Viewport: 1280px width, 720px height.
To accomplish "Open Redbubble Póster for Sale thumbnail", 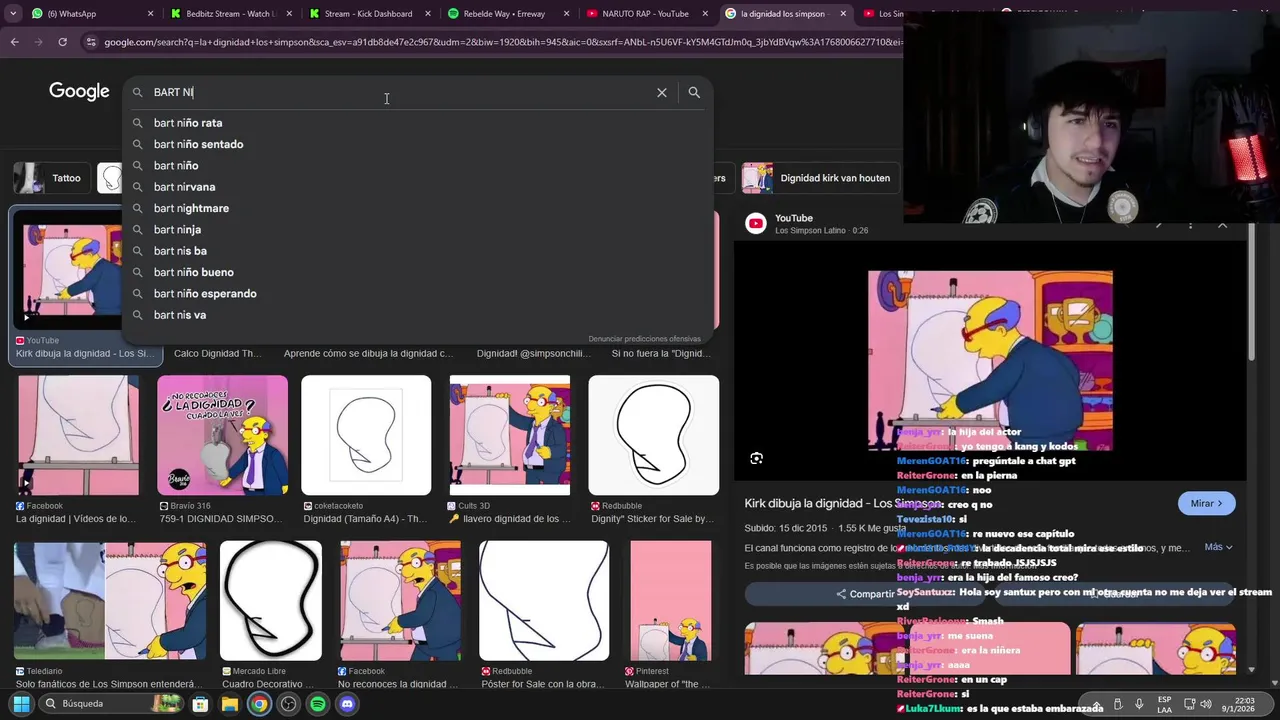I will [x=544, y=601].
